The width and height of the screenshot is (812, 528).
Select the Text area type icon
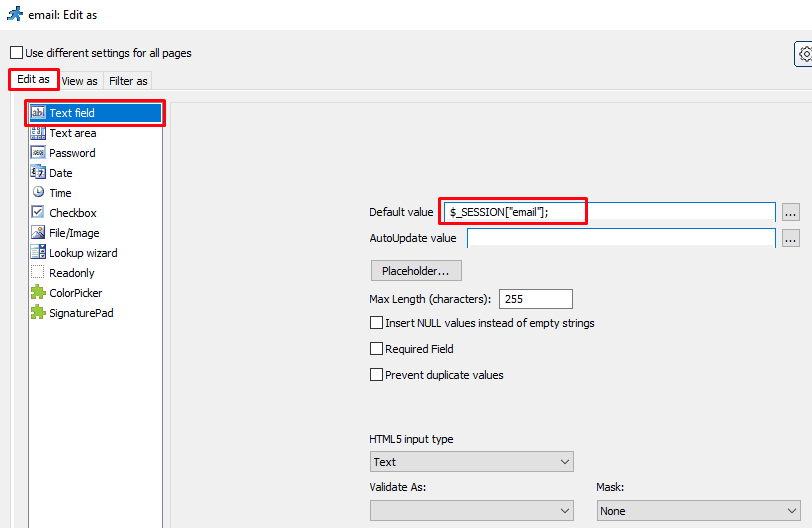tap(38, 133)
